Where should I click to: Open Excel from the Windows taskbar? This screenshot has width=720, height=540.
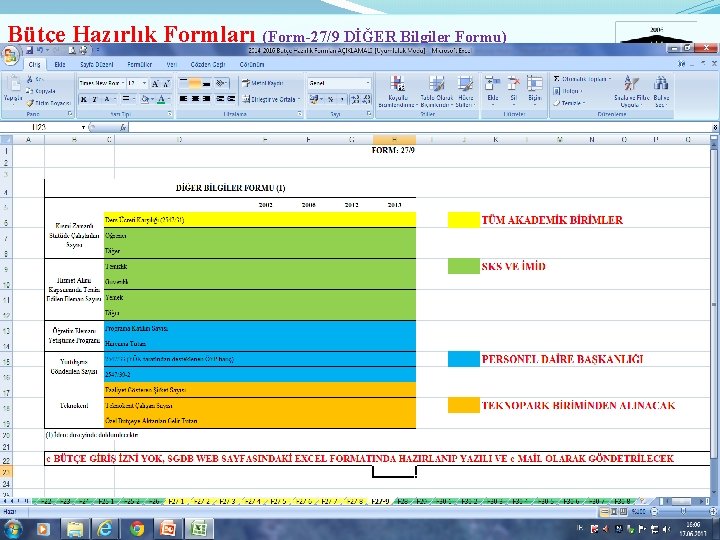tap(199, 529)
